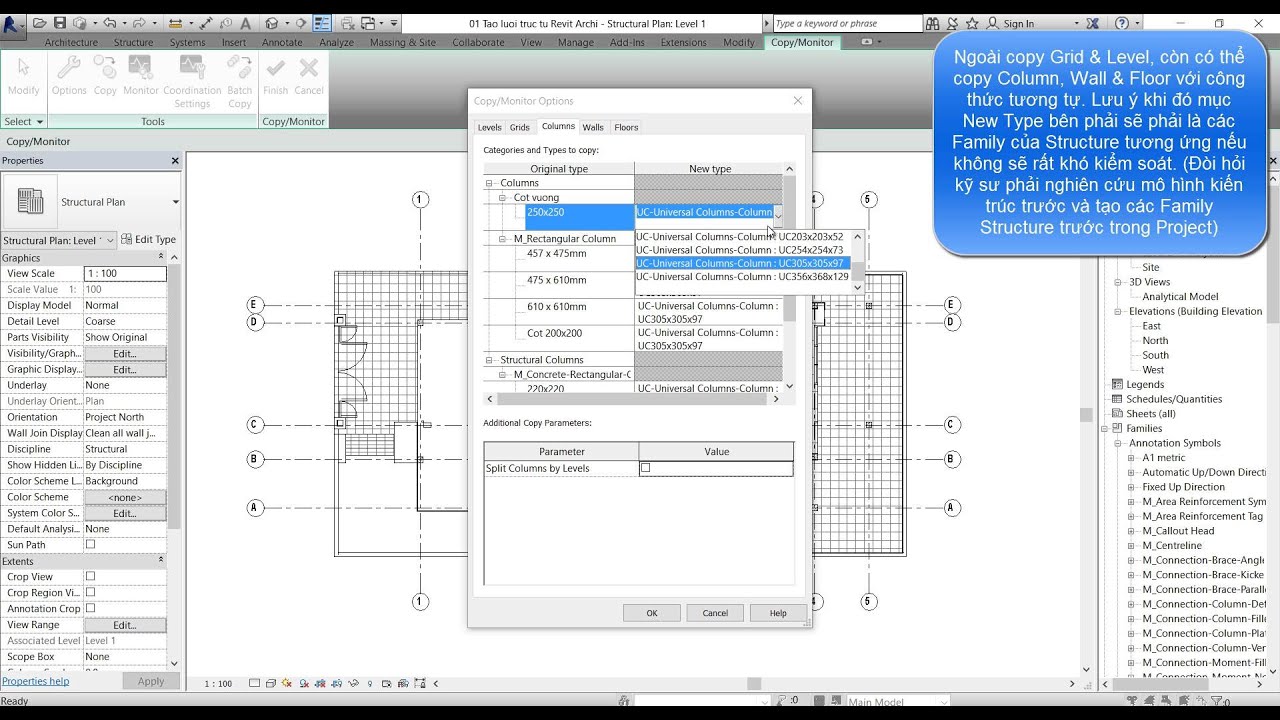Screen dimensions: 1280x720
Task: Collapse Structural Columns category node
Action: (x=489, y=360)
